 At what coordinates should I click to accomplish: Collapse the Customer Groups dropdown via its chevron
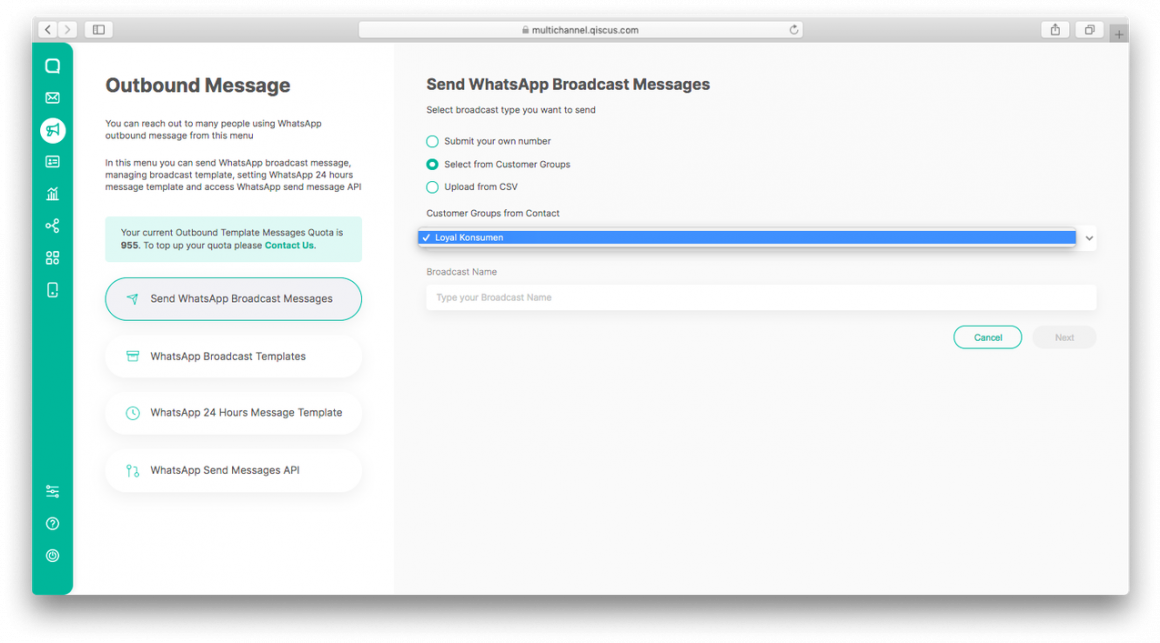coord(1089,238)
